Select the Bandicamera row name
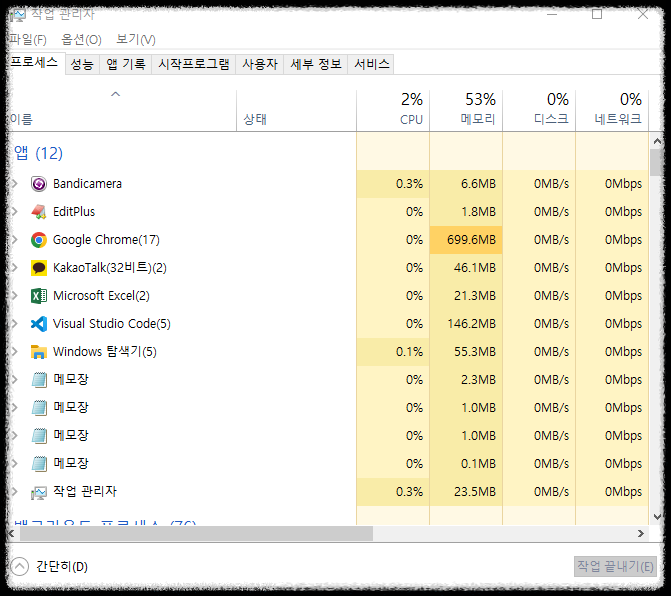This screenshot has height=596, width=671. (87, 184)
